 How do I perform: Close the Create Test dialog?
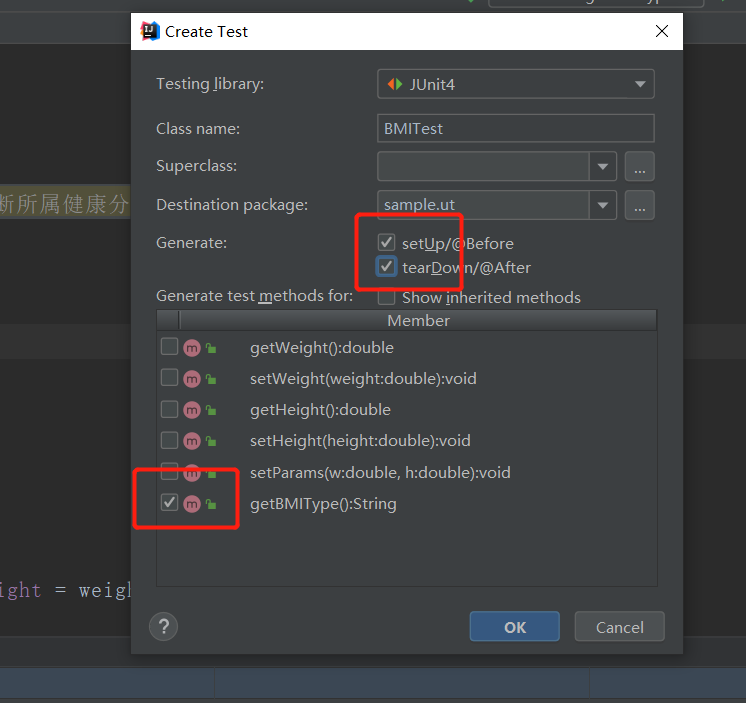(661, 31)
